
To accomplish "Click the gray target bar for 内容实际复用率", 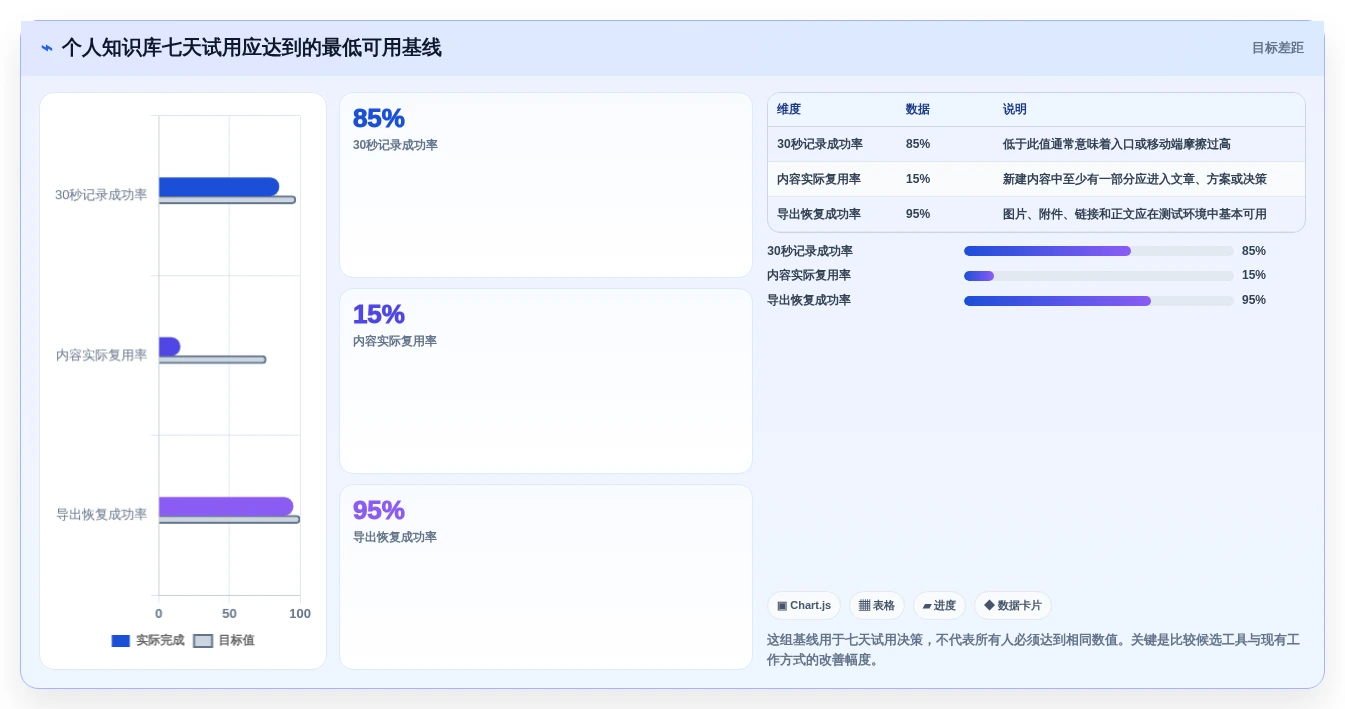I will point(212,360).
